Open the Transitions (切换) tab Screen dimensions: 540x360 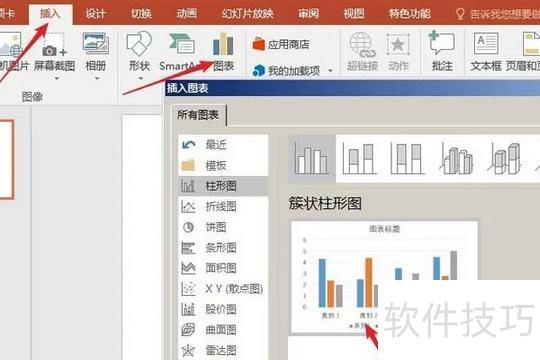click(x=141, y=14)
